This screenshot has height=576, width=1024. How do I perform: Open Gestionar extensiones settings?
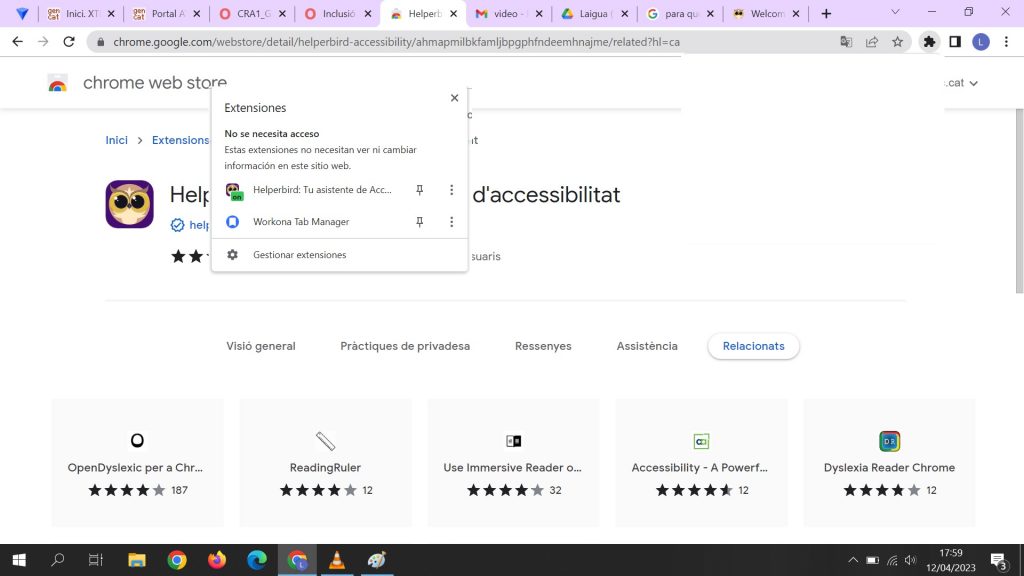click(299, 255)
